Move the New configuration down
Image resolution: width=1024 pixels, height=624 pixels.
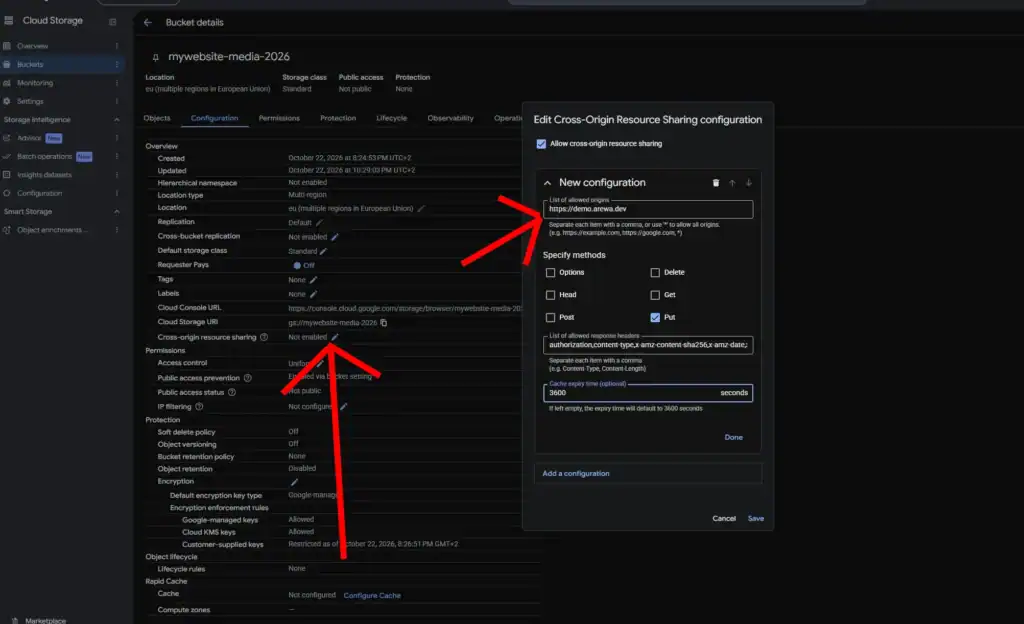(749, 183)
